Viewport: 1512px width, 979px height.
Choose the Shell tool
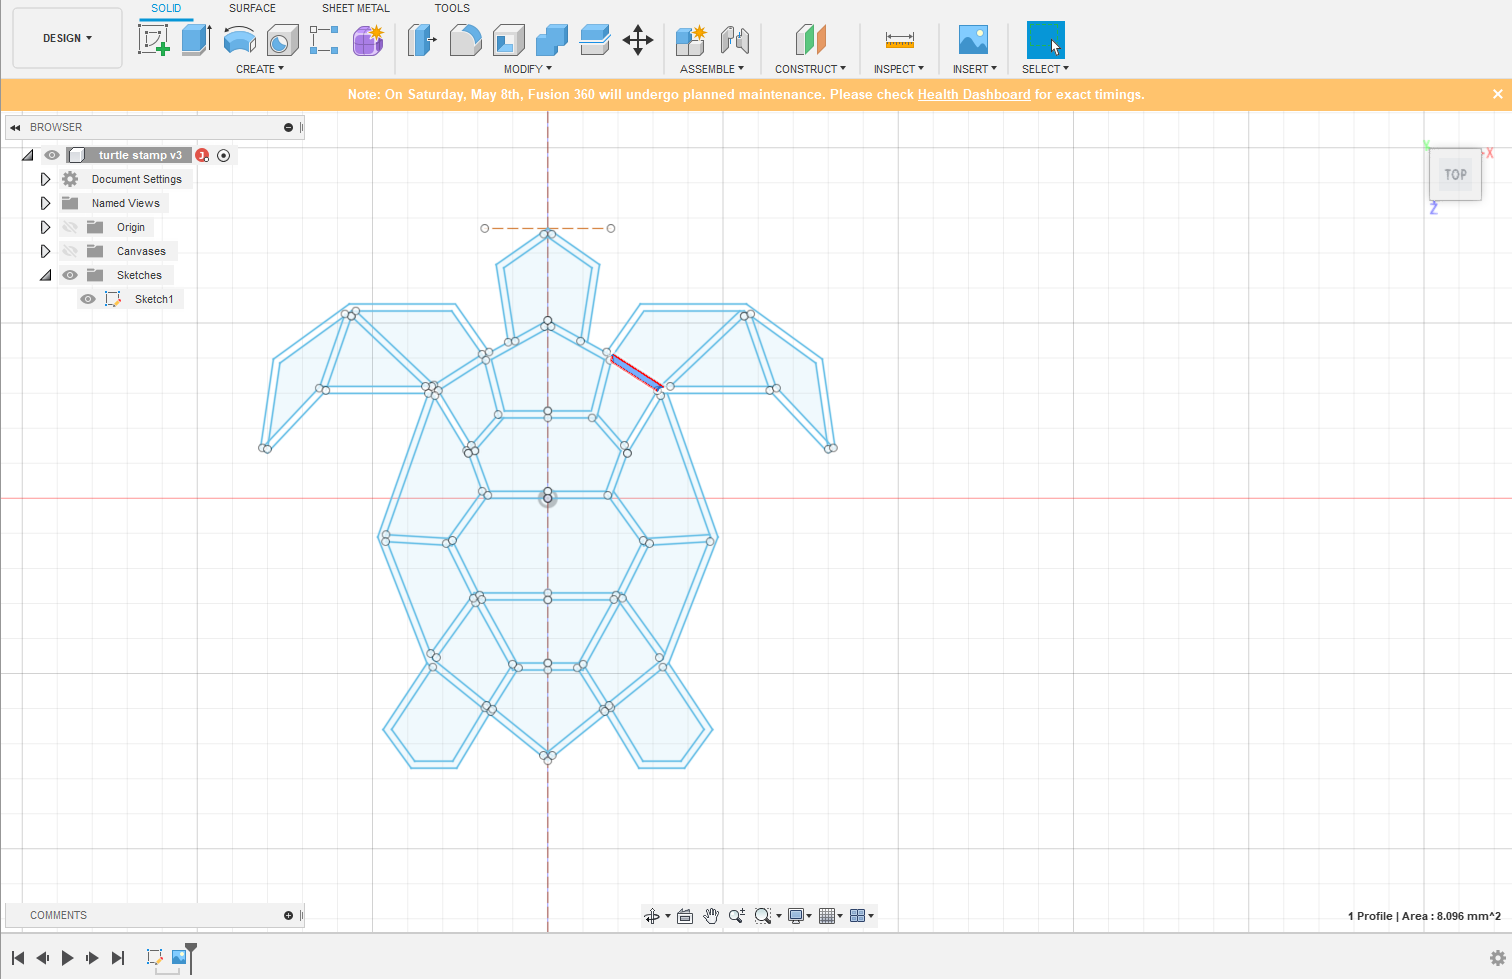509,40
